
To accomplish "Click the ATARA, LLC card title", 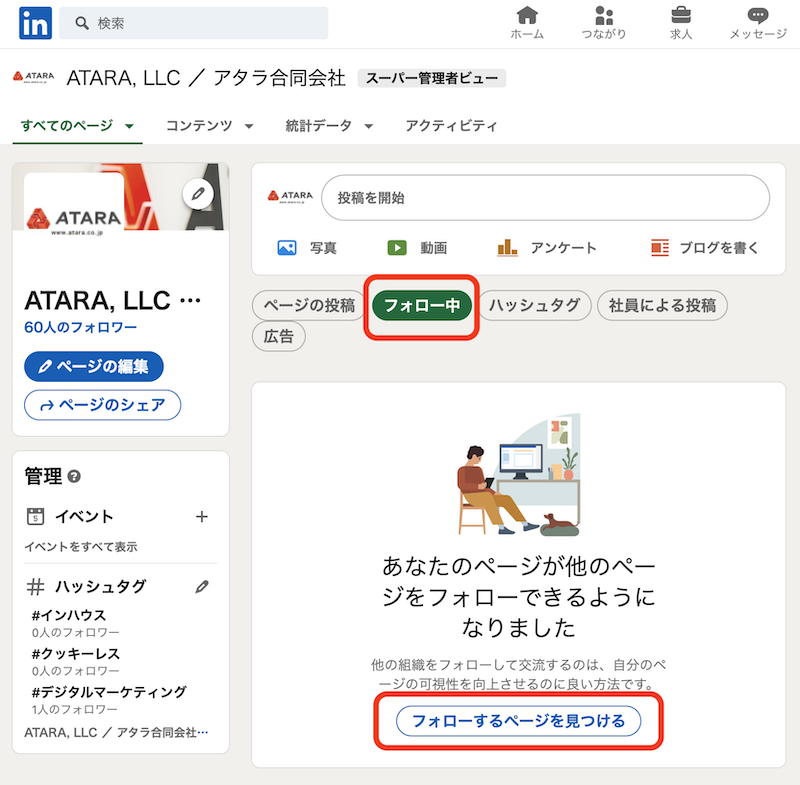I will coord(113,300).
